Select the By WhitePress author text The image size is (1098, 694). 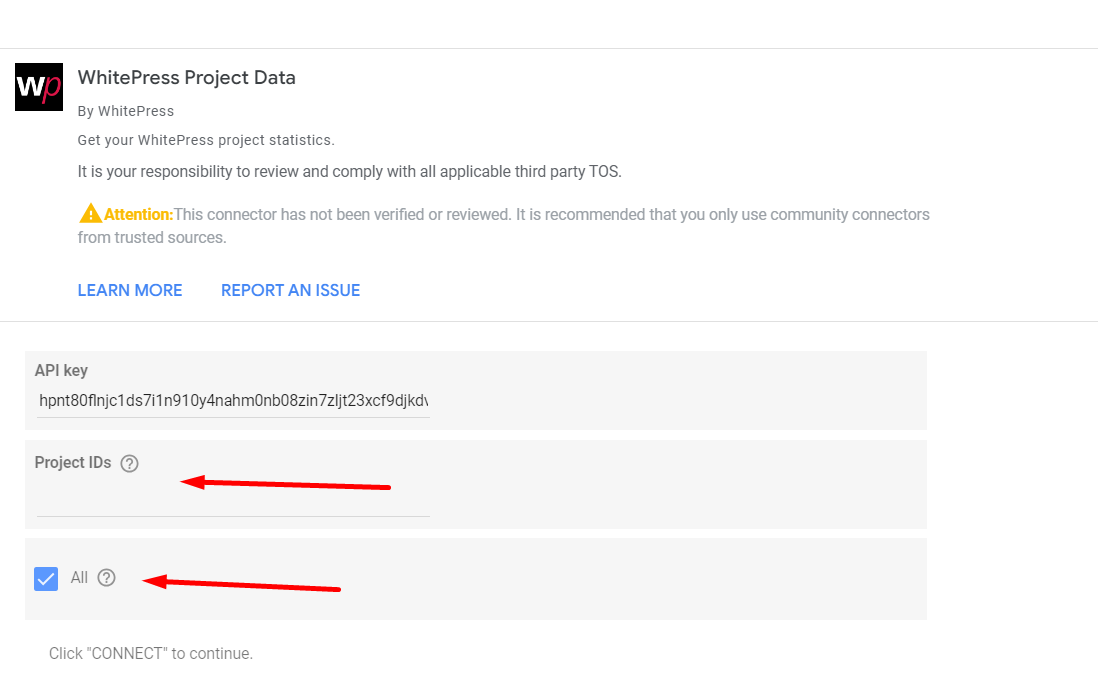(x=126, y=111)
